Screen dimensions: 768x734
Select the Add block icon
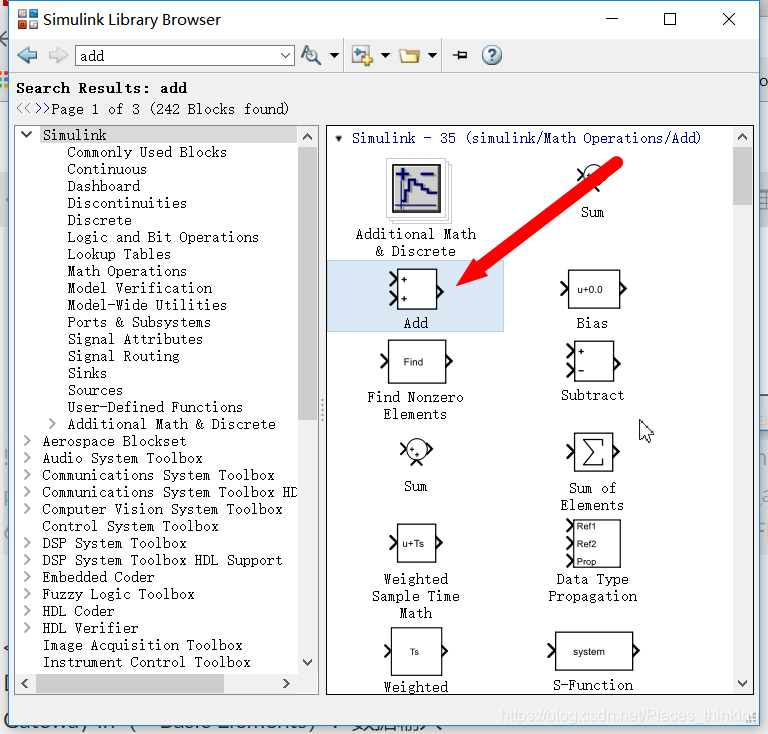[x=416, y=289]
